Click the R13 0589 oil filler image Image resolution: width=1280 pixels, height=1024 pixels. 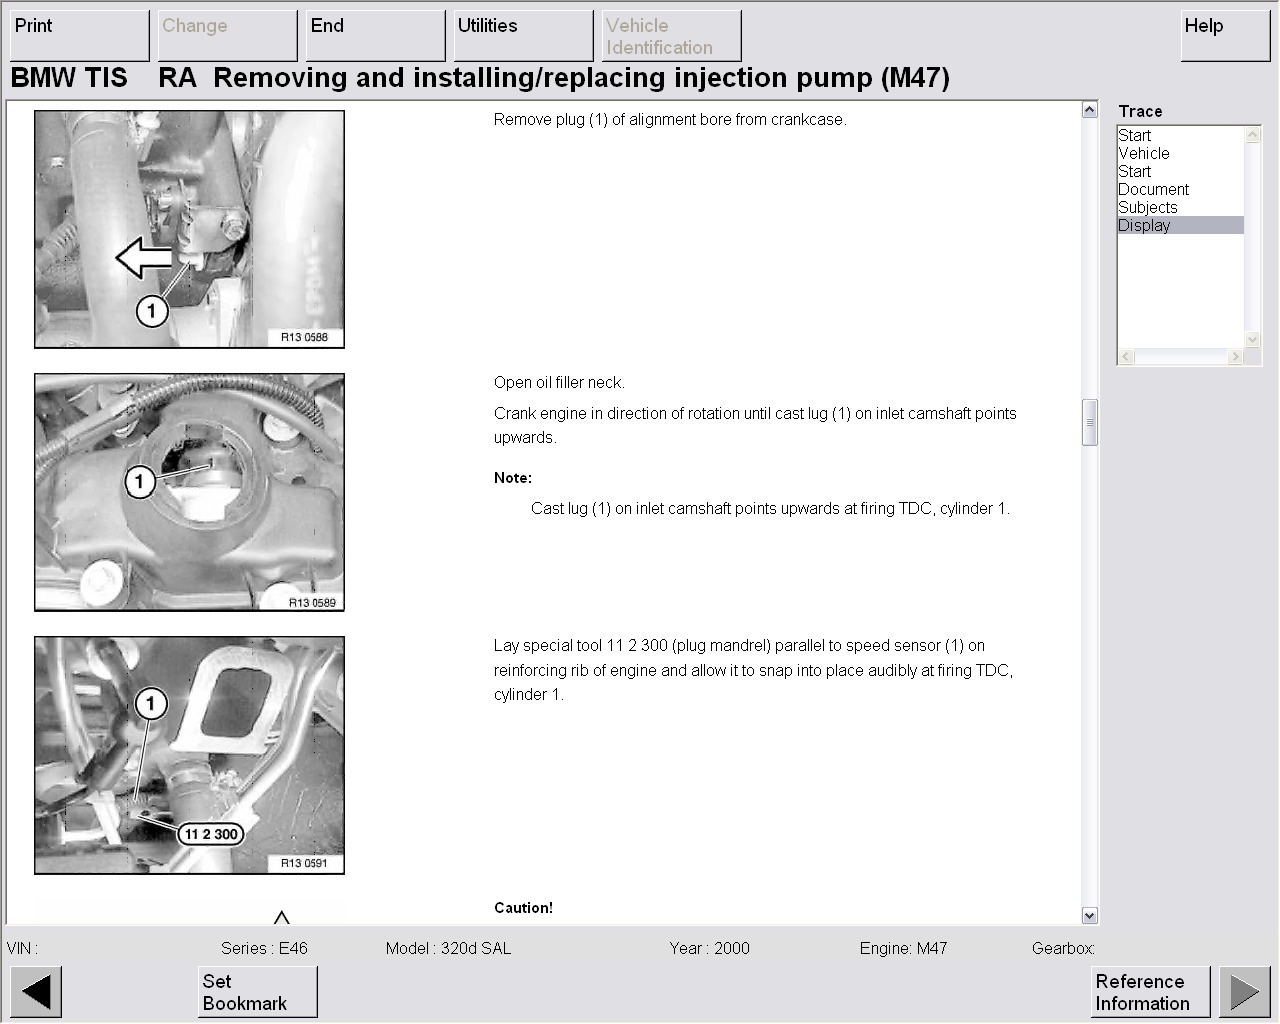(x=189, y=492)
